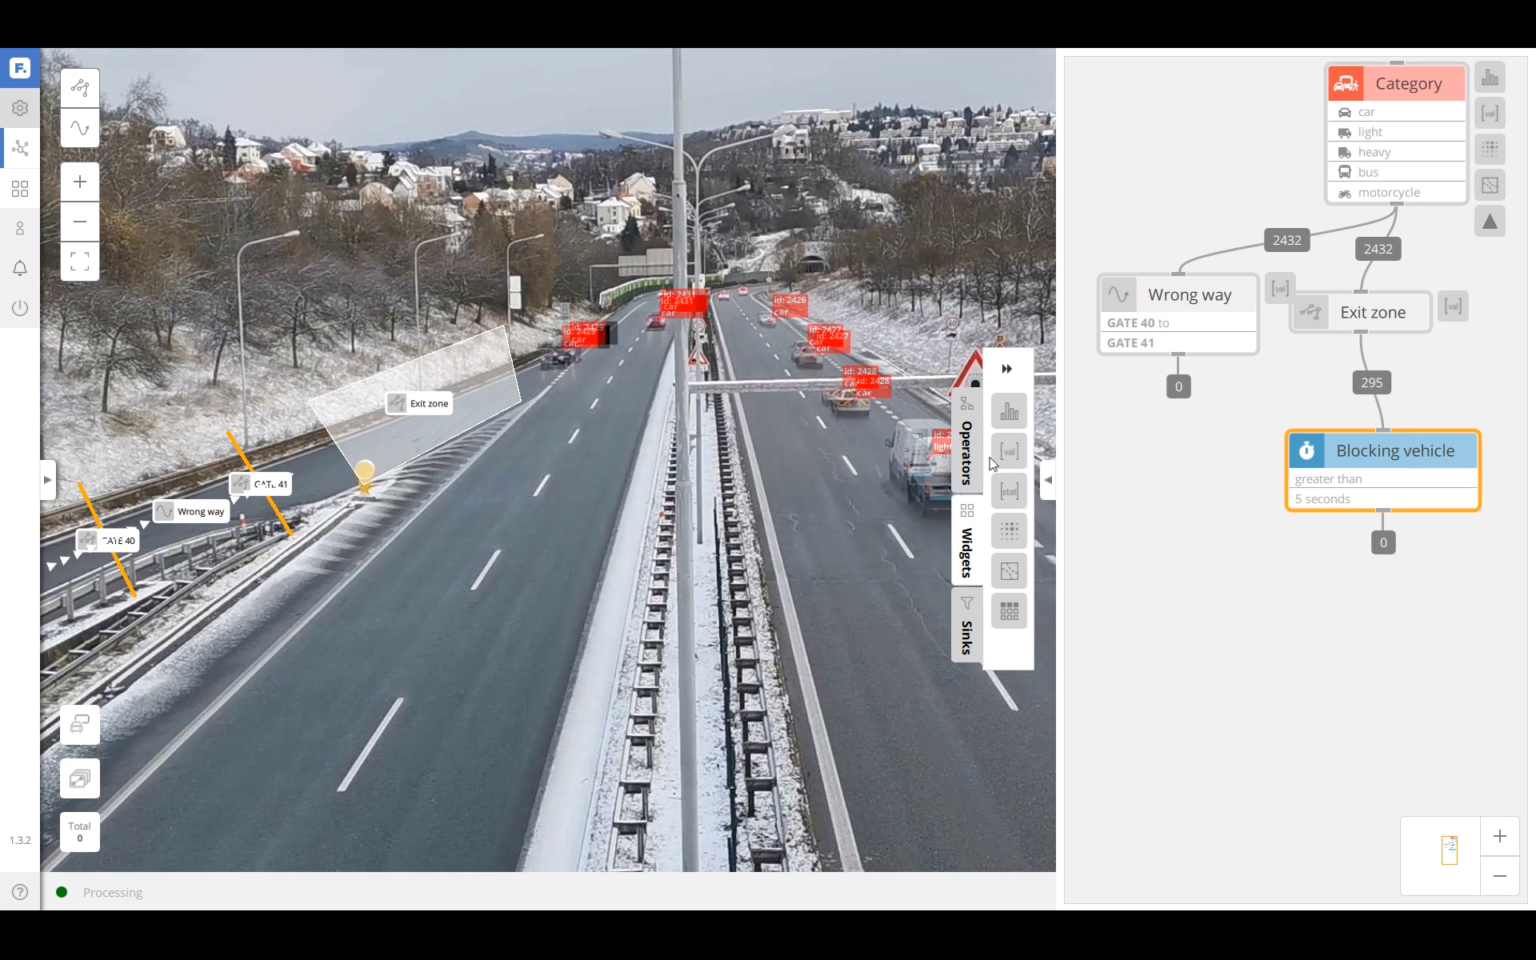Collapse the Widgets panel with the double-arrow chevron

click(1007, 368)
